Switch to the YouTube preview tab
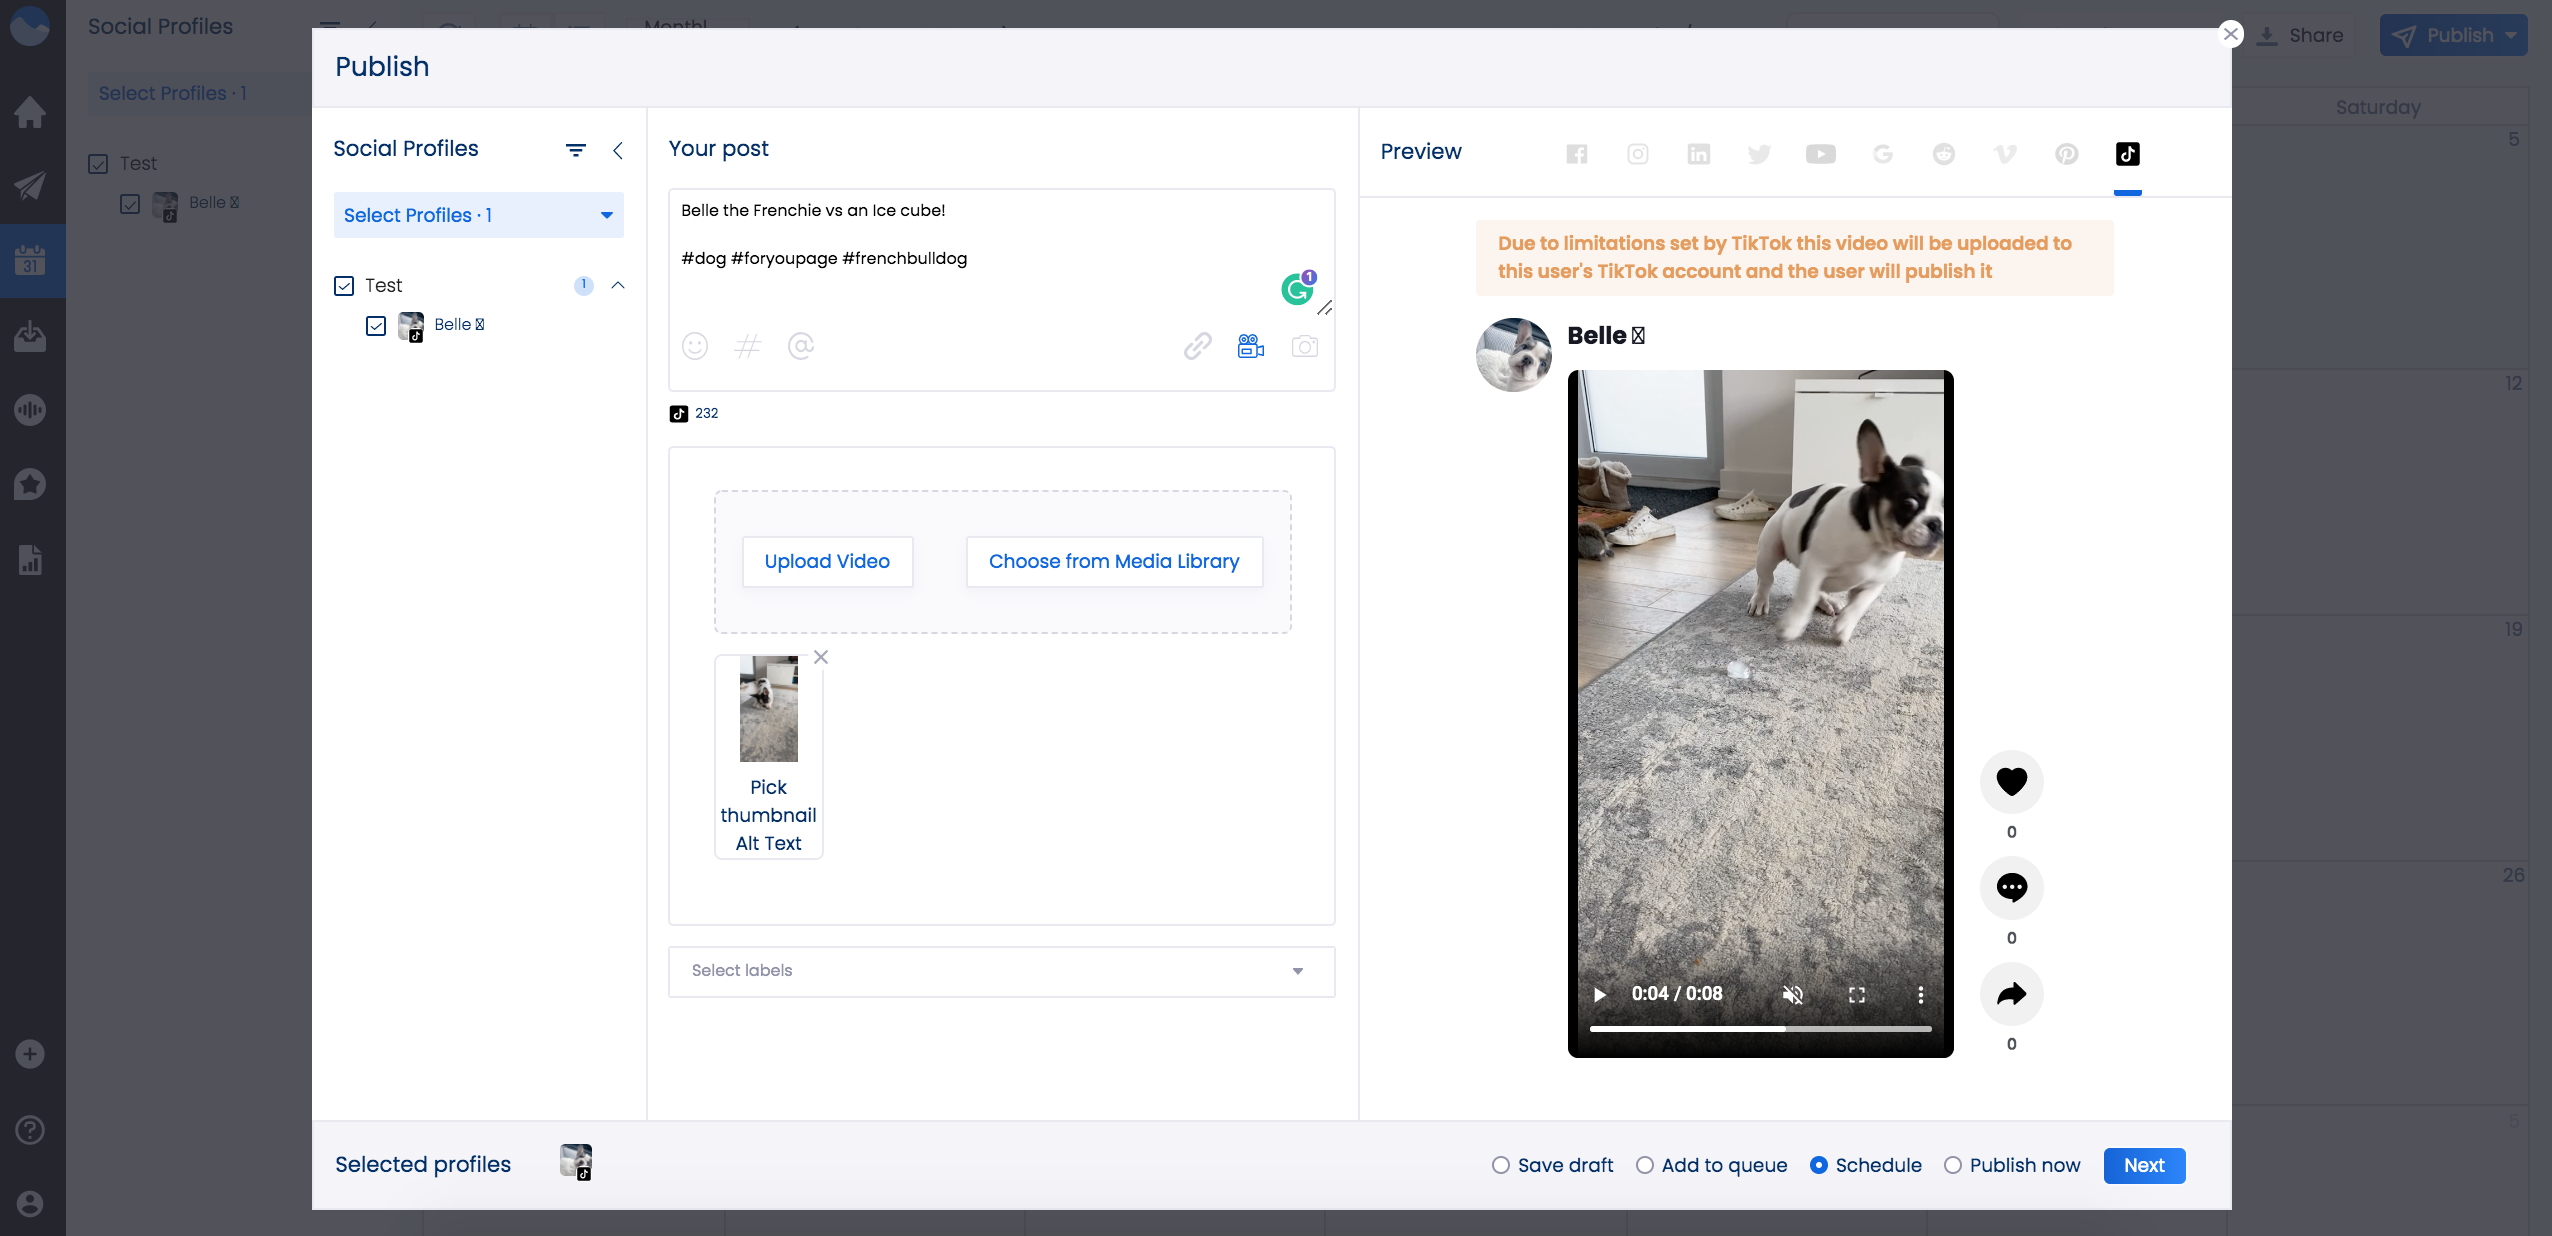Screen dimensions: 2552x1236 [1821, 154]
